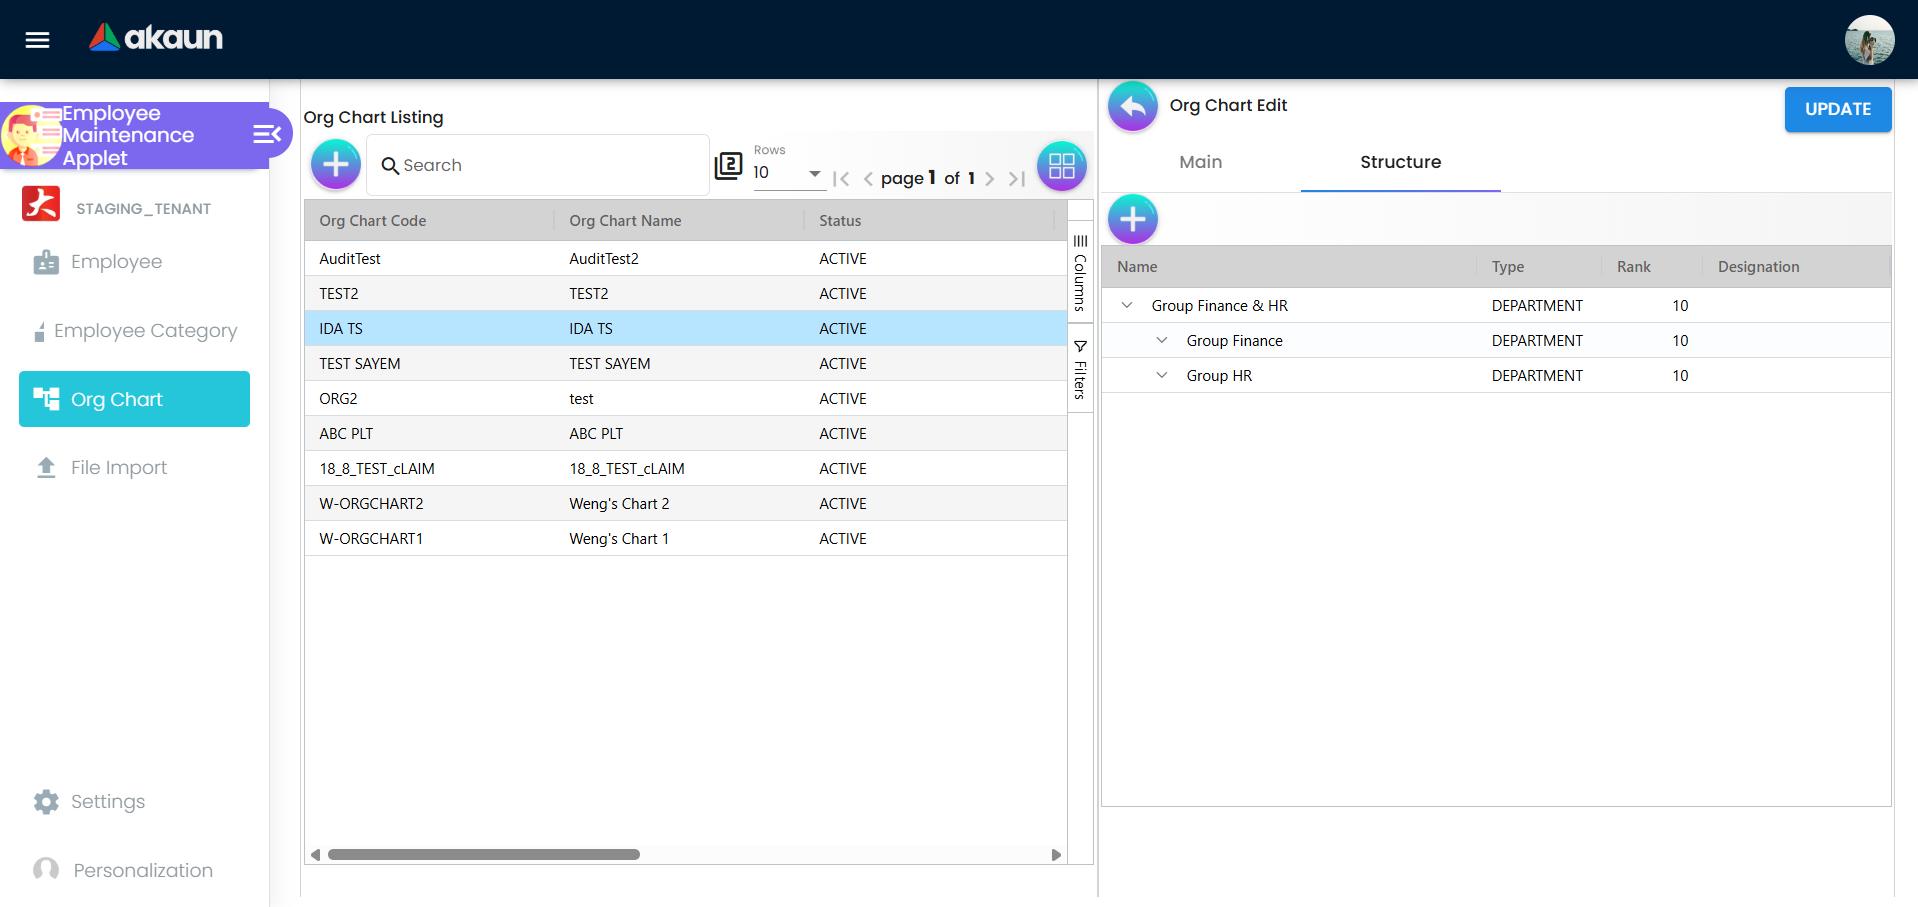Click the back arrow in Org Chart Edit
The image size is (1918, 907).
point(1132,106)
